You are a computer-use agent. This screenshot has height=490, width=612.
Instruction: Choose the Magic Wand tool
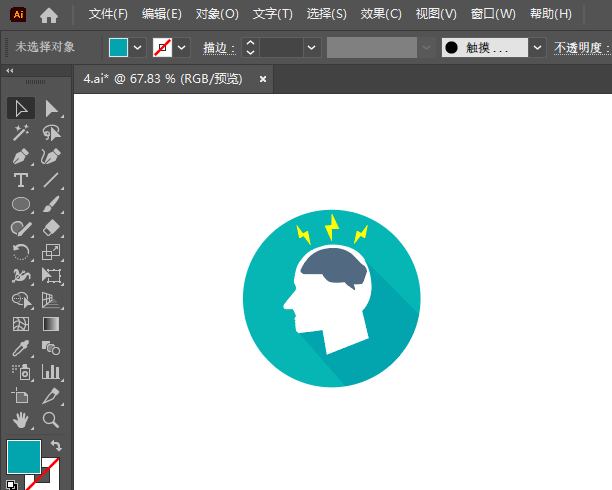click(x=21, y=133)
